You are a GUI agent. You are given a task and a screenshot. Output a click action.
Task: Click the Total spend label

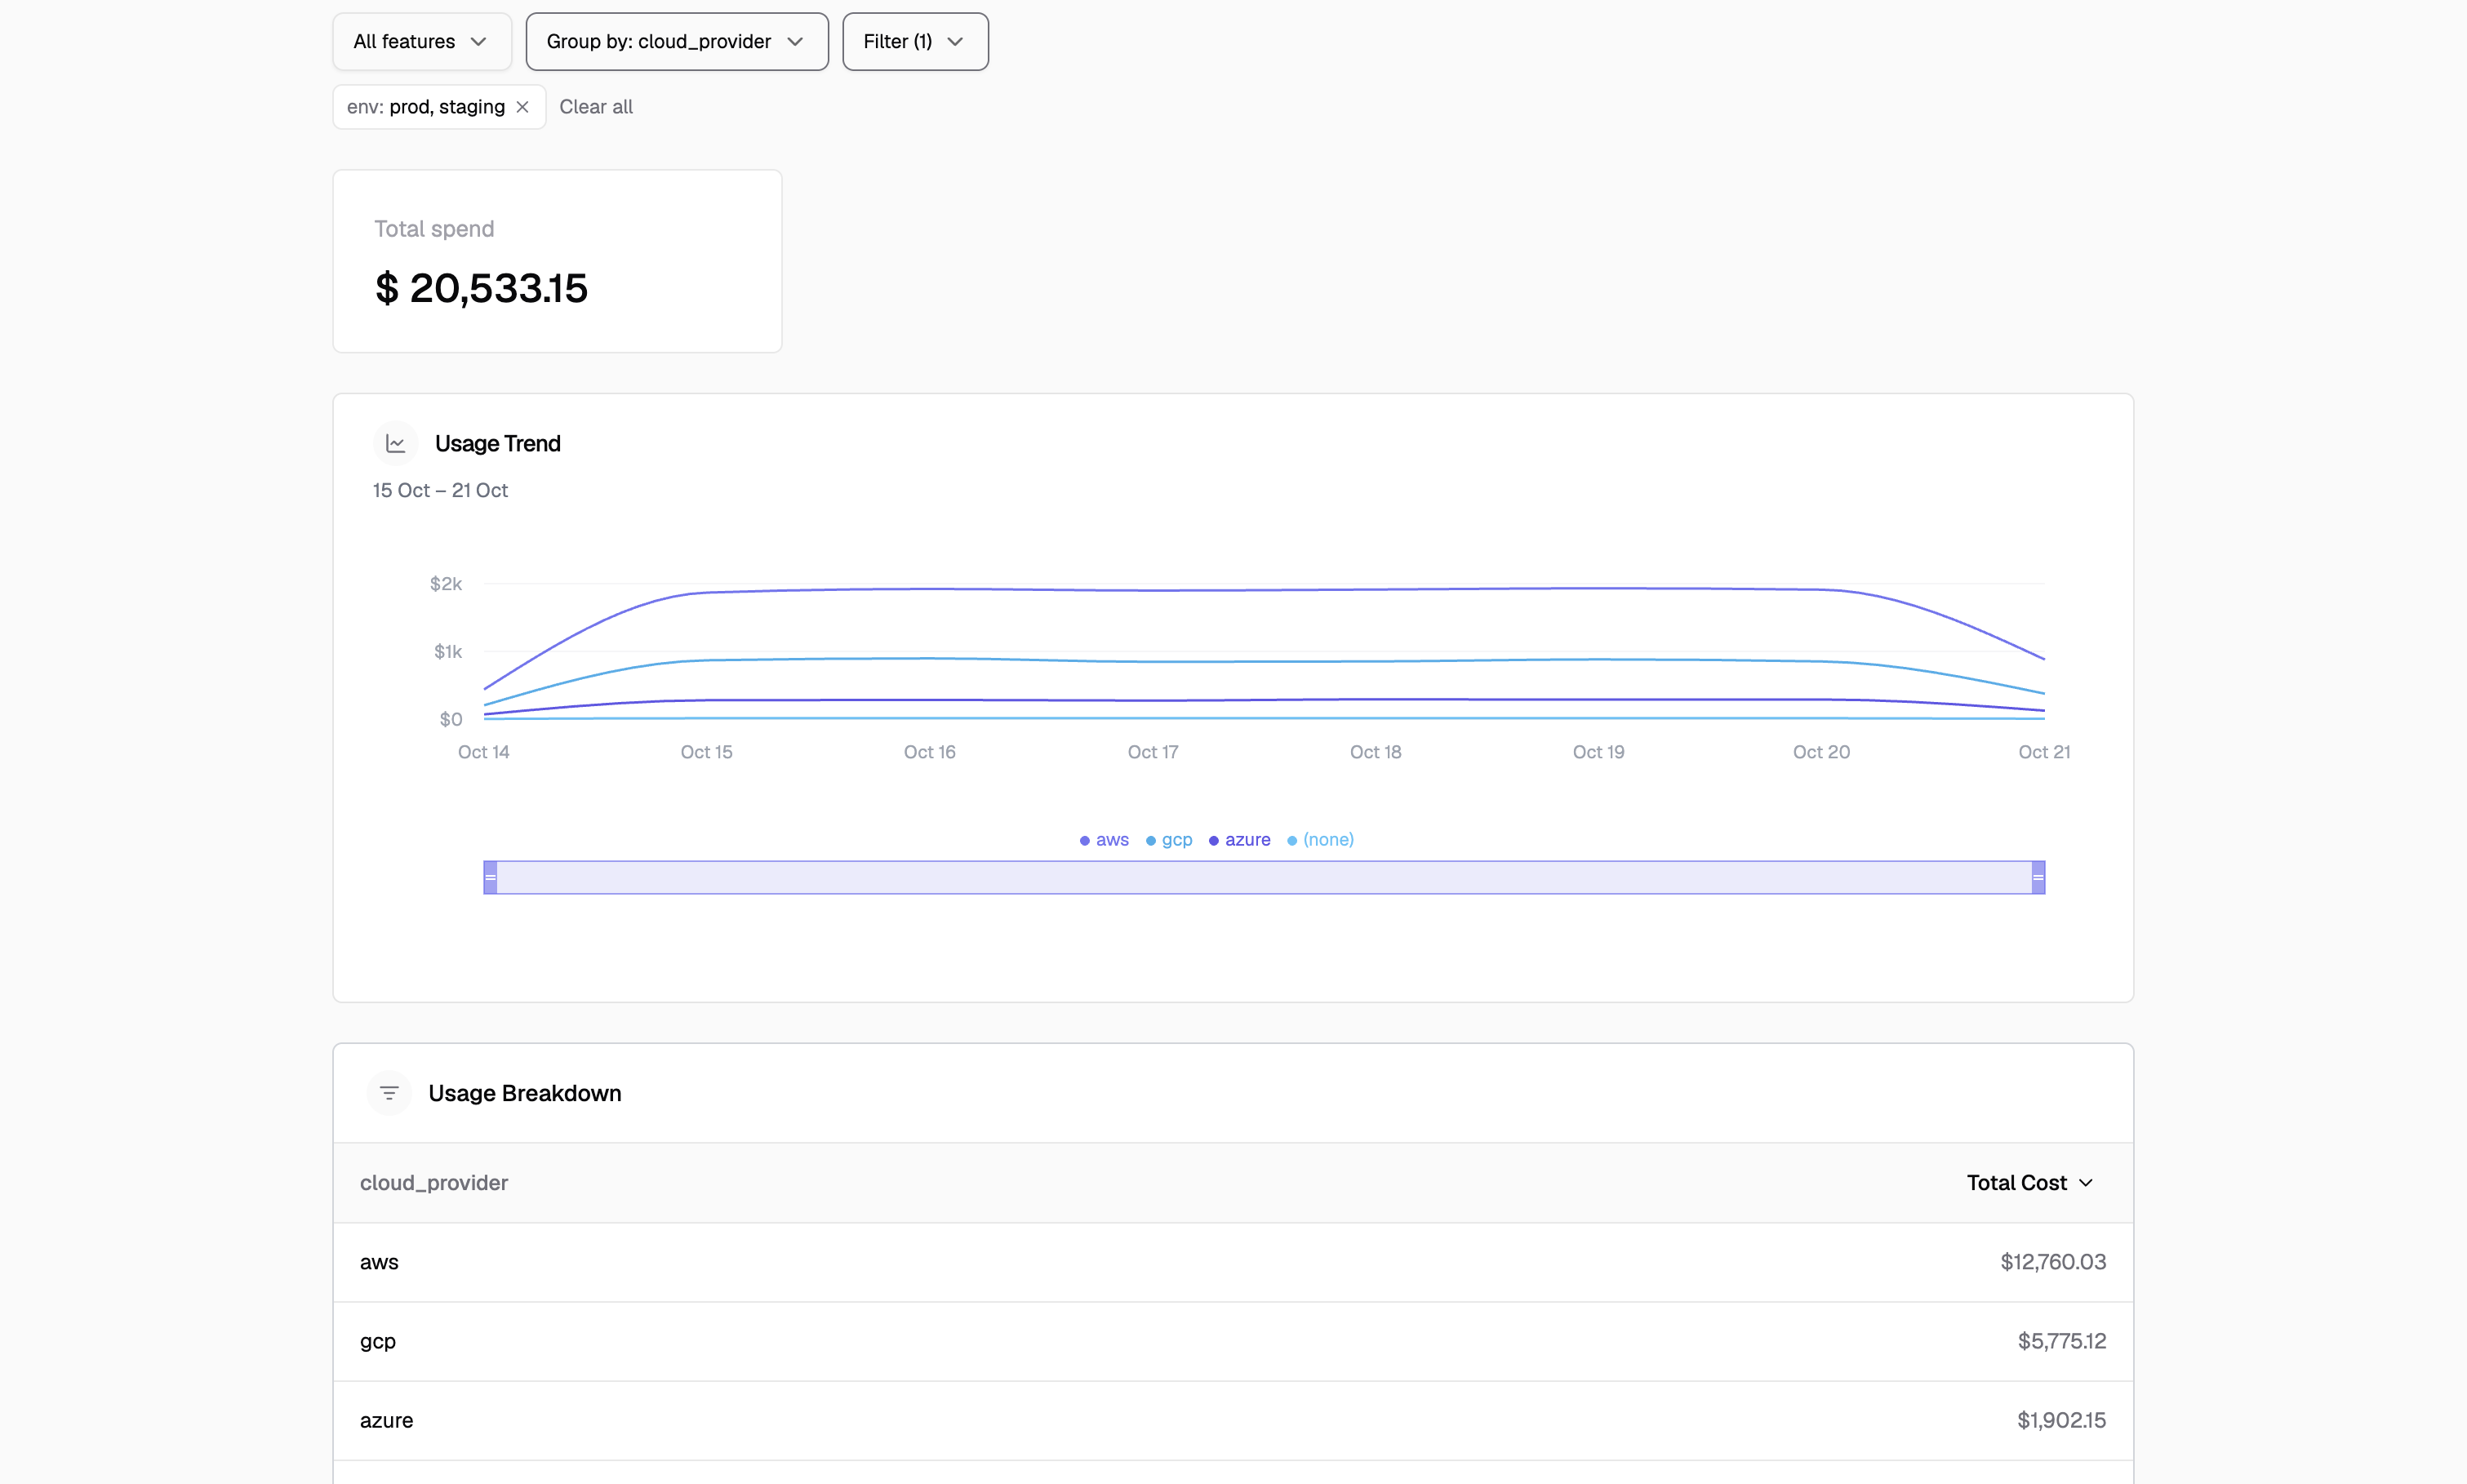[x=434, y=229]
